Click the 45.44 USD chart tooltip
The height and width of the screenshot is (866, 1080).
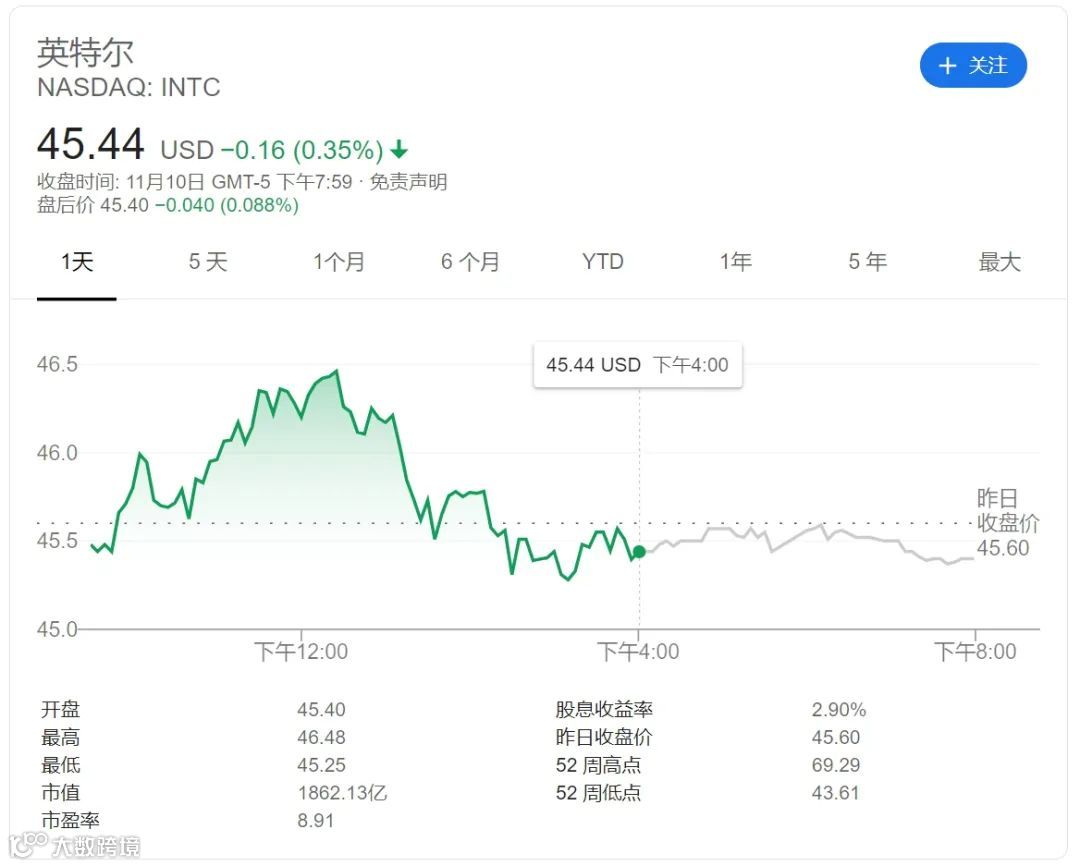(x=637, y=365)
